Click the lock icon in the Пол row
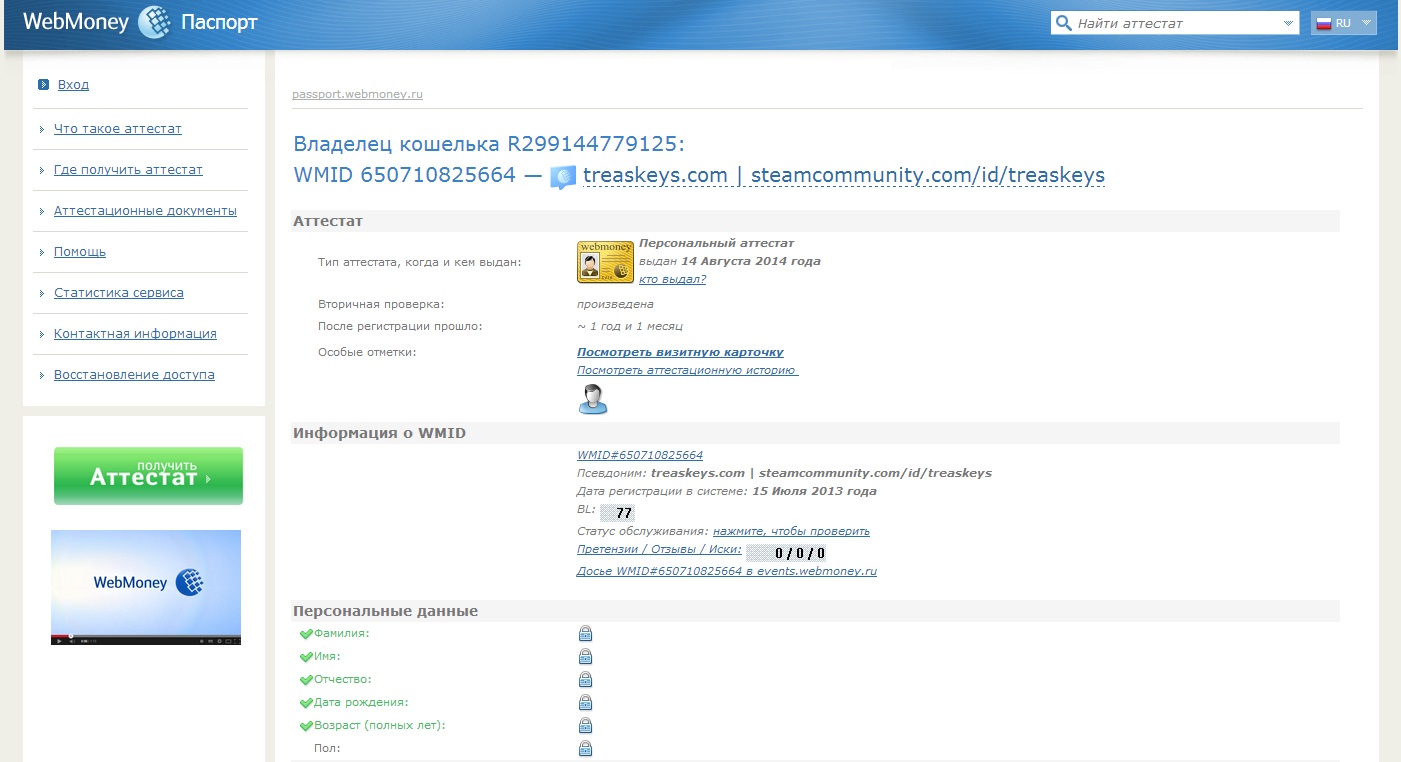Viewport: 1401px width, 762px height. [586, 748]
